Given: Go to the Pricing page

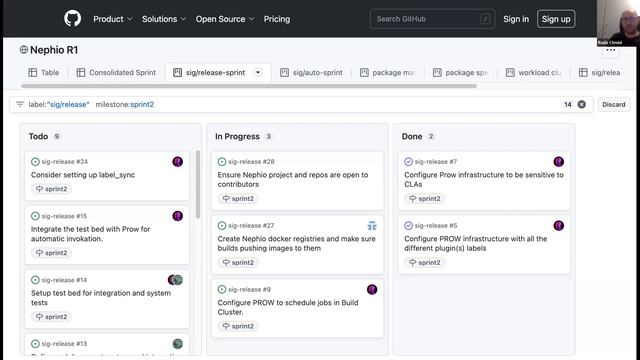Looking at the screenshot, I should (277, 19).
